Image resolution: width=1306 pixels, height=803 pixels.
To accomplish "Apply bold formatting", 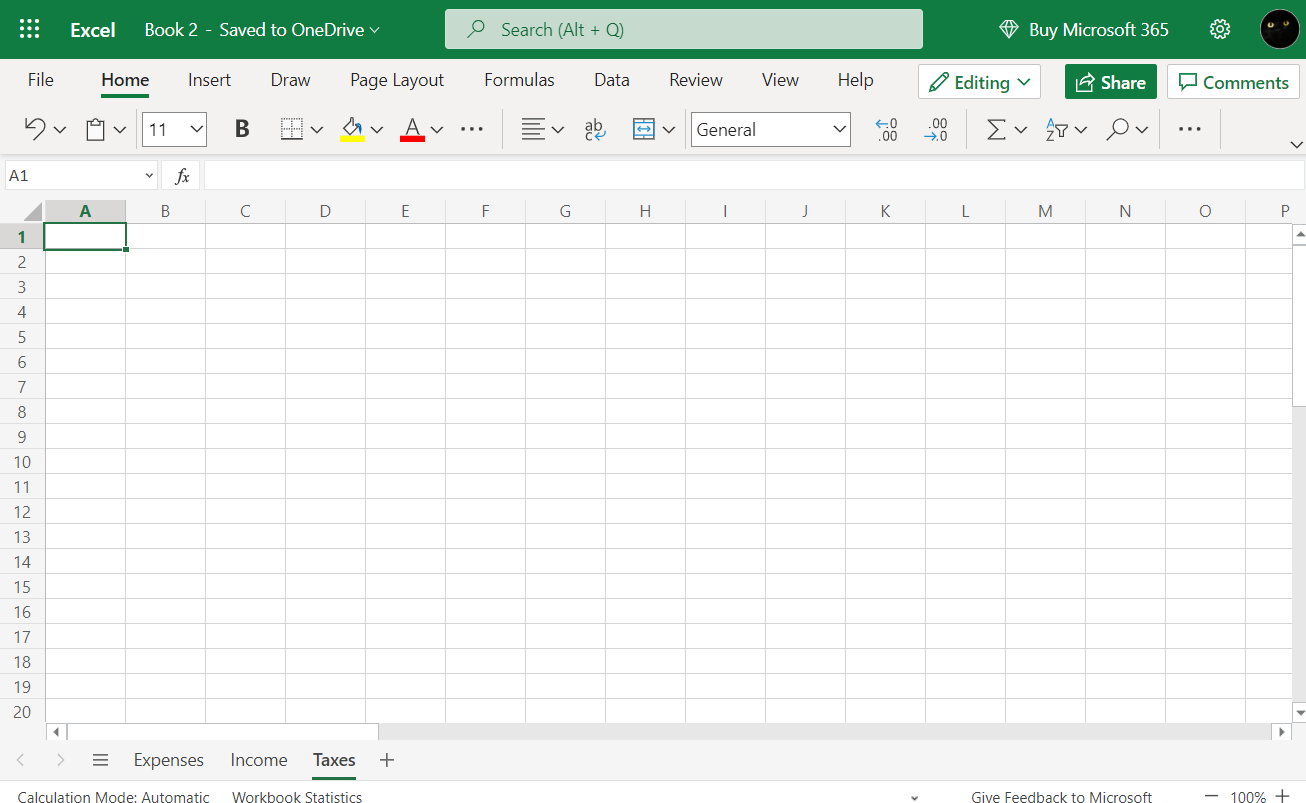I will click(241, 129).
